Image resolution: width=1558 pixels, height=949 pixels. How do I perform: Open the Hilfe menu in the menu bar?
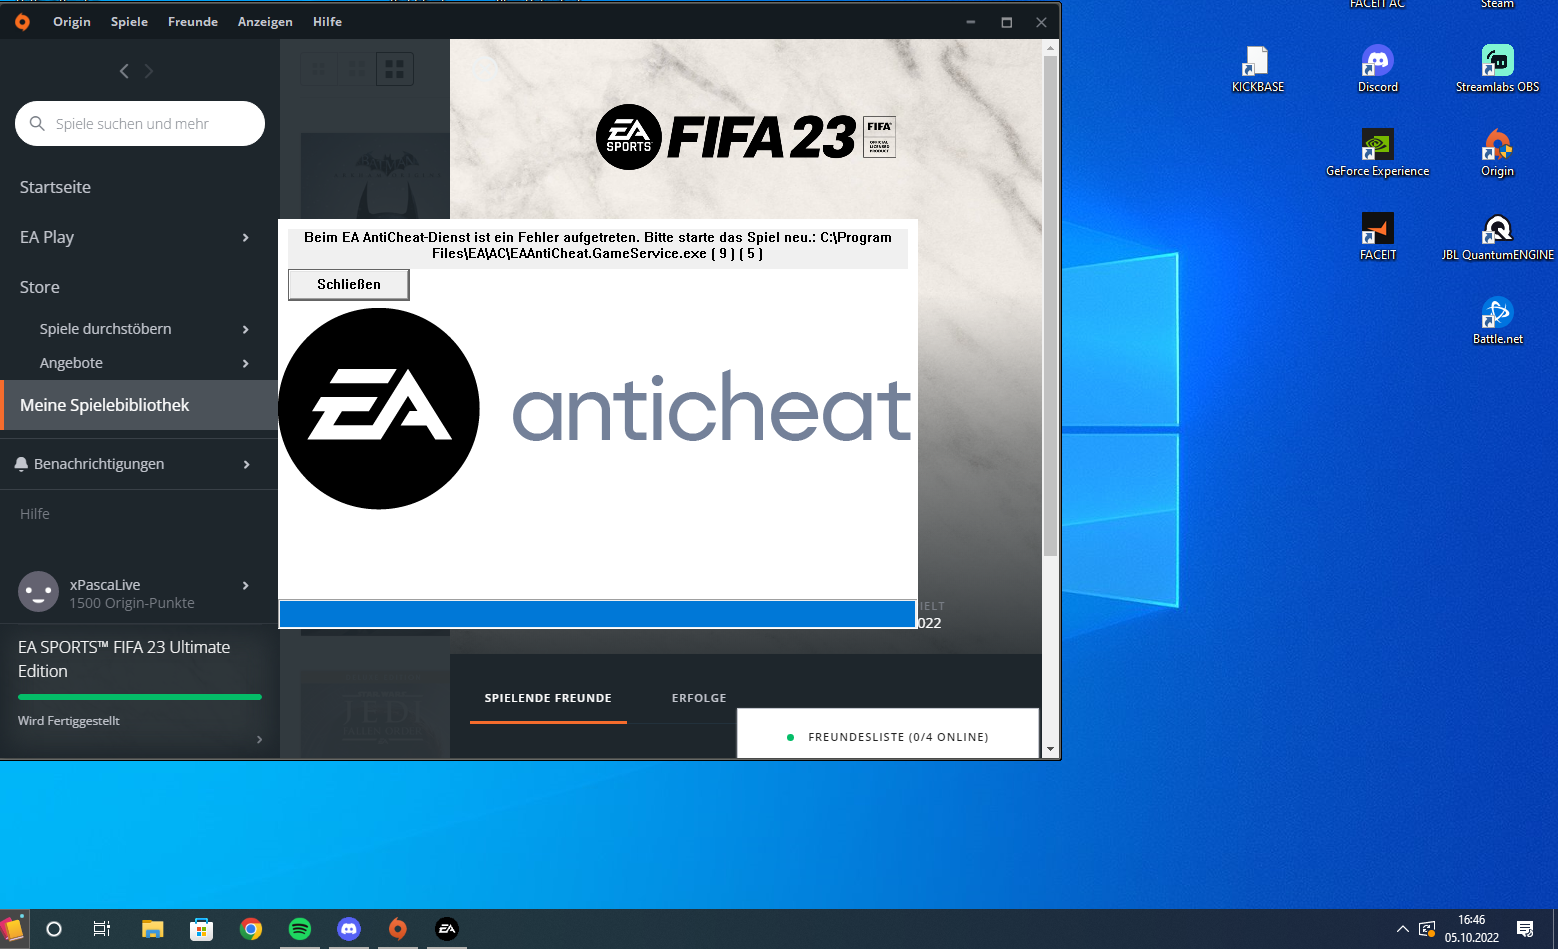tap(327, 22)
